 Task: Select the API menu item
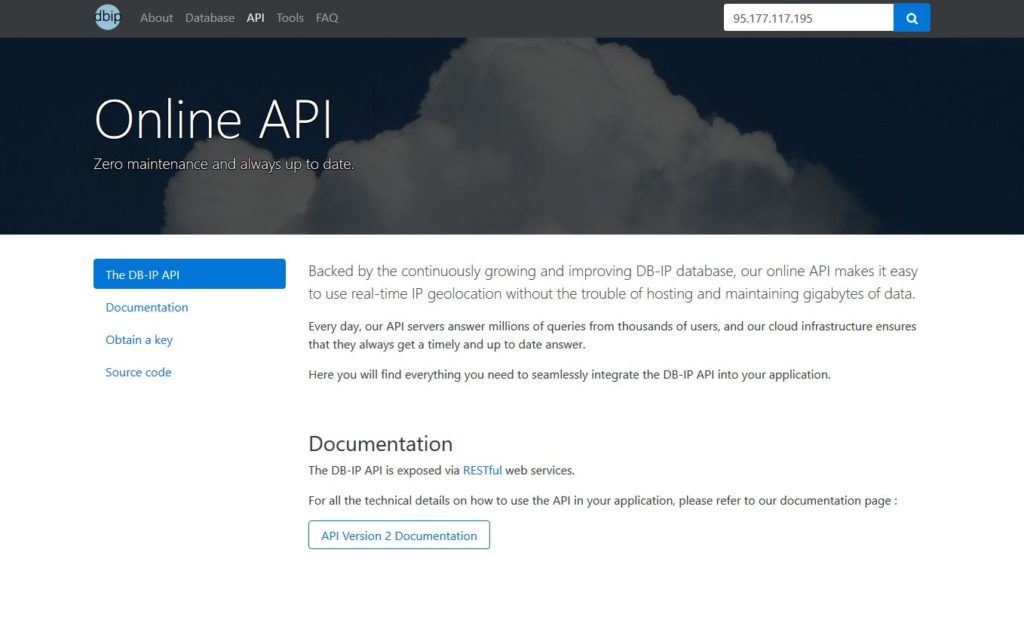(255, 18)
